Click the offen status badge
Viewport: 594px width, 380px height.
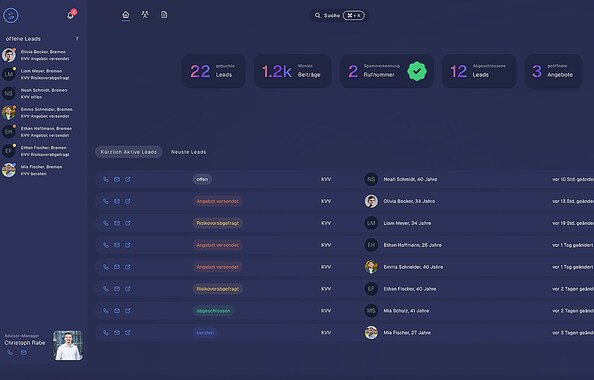pos(202,179)
